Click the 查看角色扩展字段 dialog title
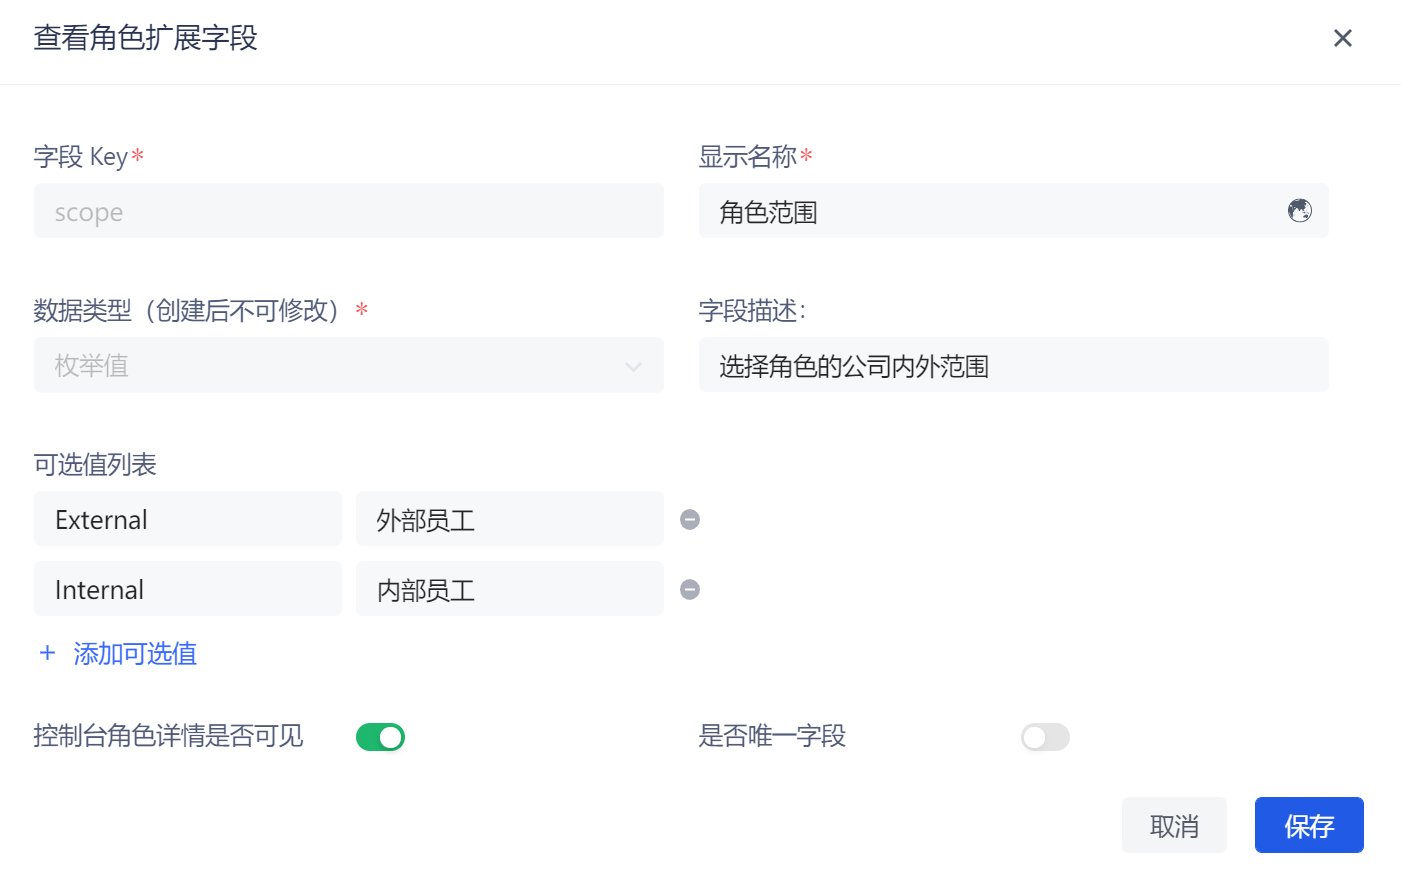Viewport: 1401px width, 877px height. (x=146, y=38)
